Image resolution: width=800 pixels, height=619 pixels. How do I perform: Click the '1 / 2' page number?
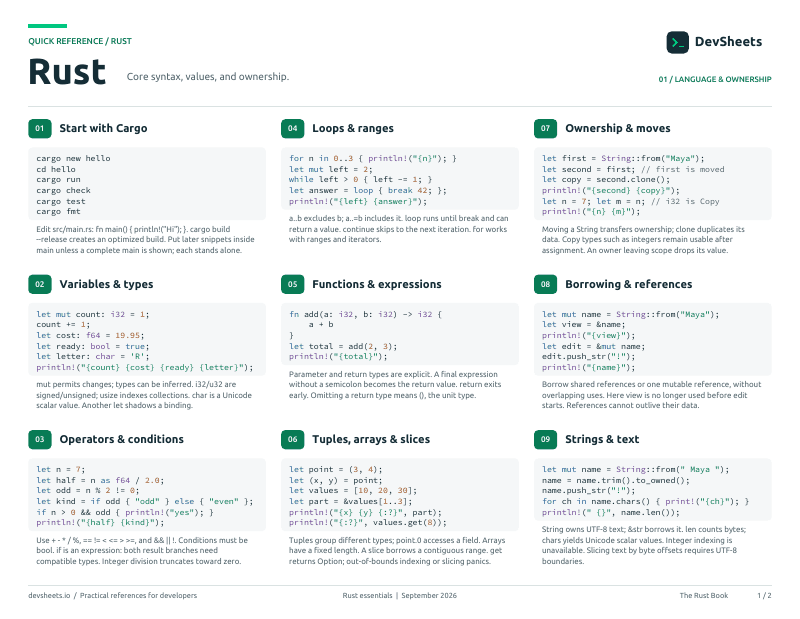pos(764,596)
